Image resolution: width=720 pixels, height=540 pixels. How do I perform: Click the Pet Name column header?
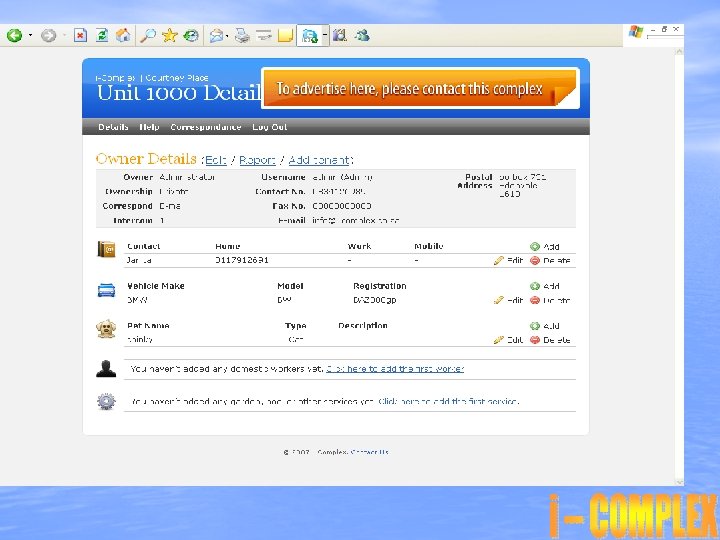click(148, 326)
